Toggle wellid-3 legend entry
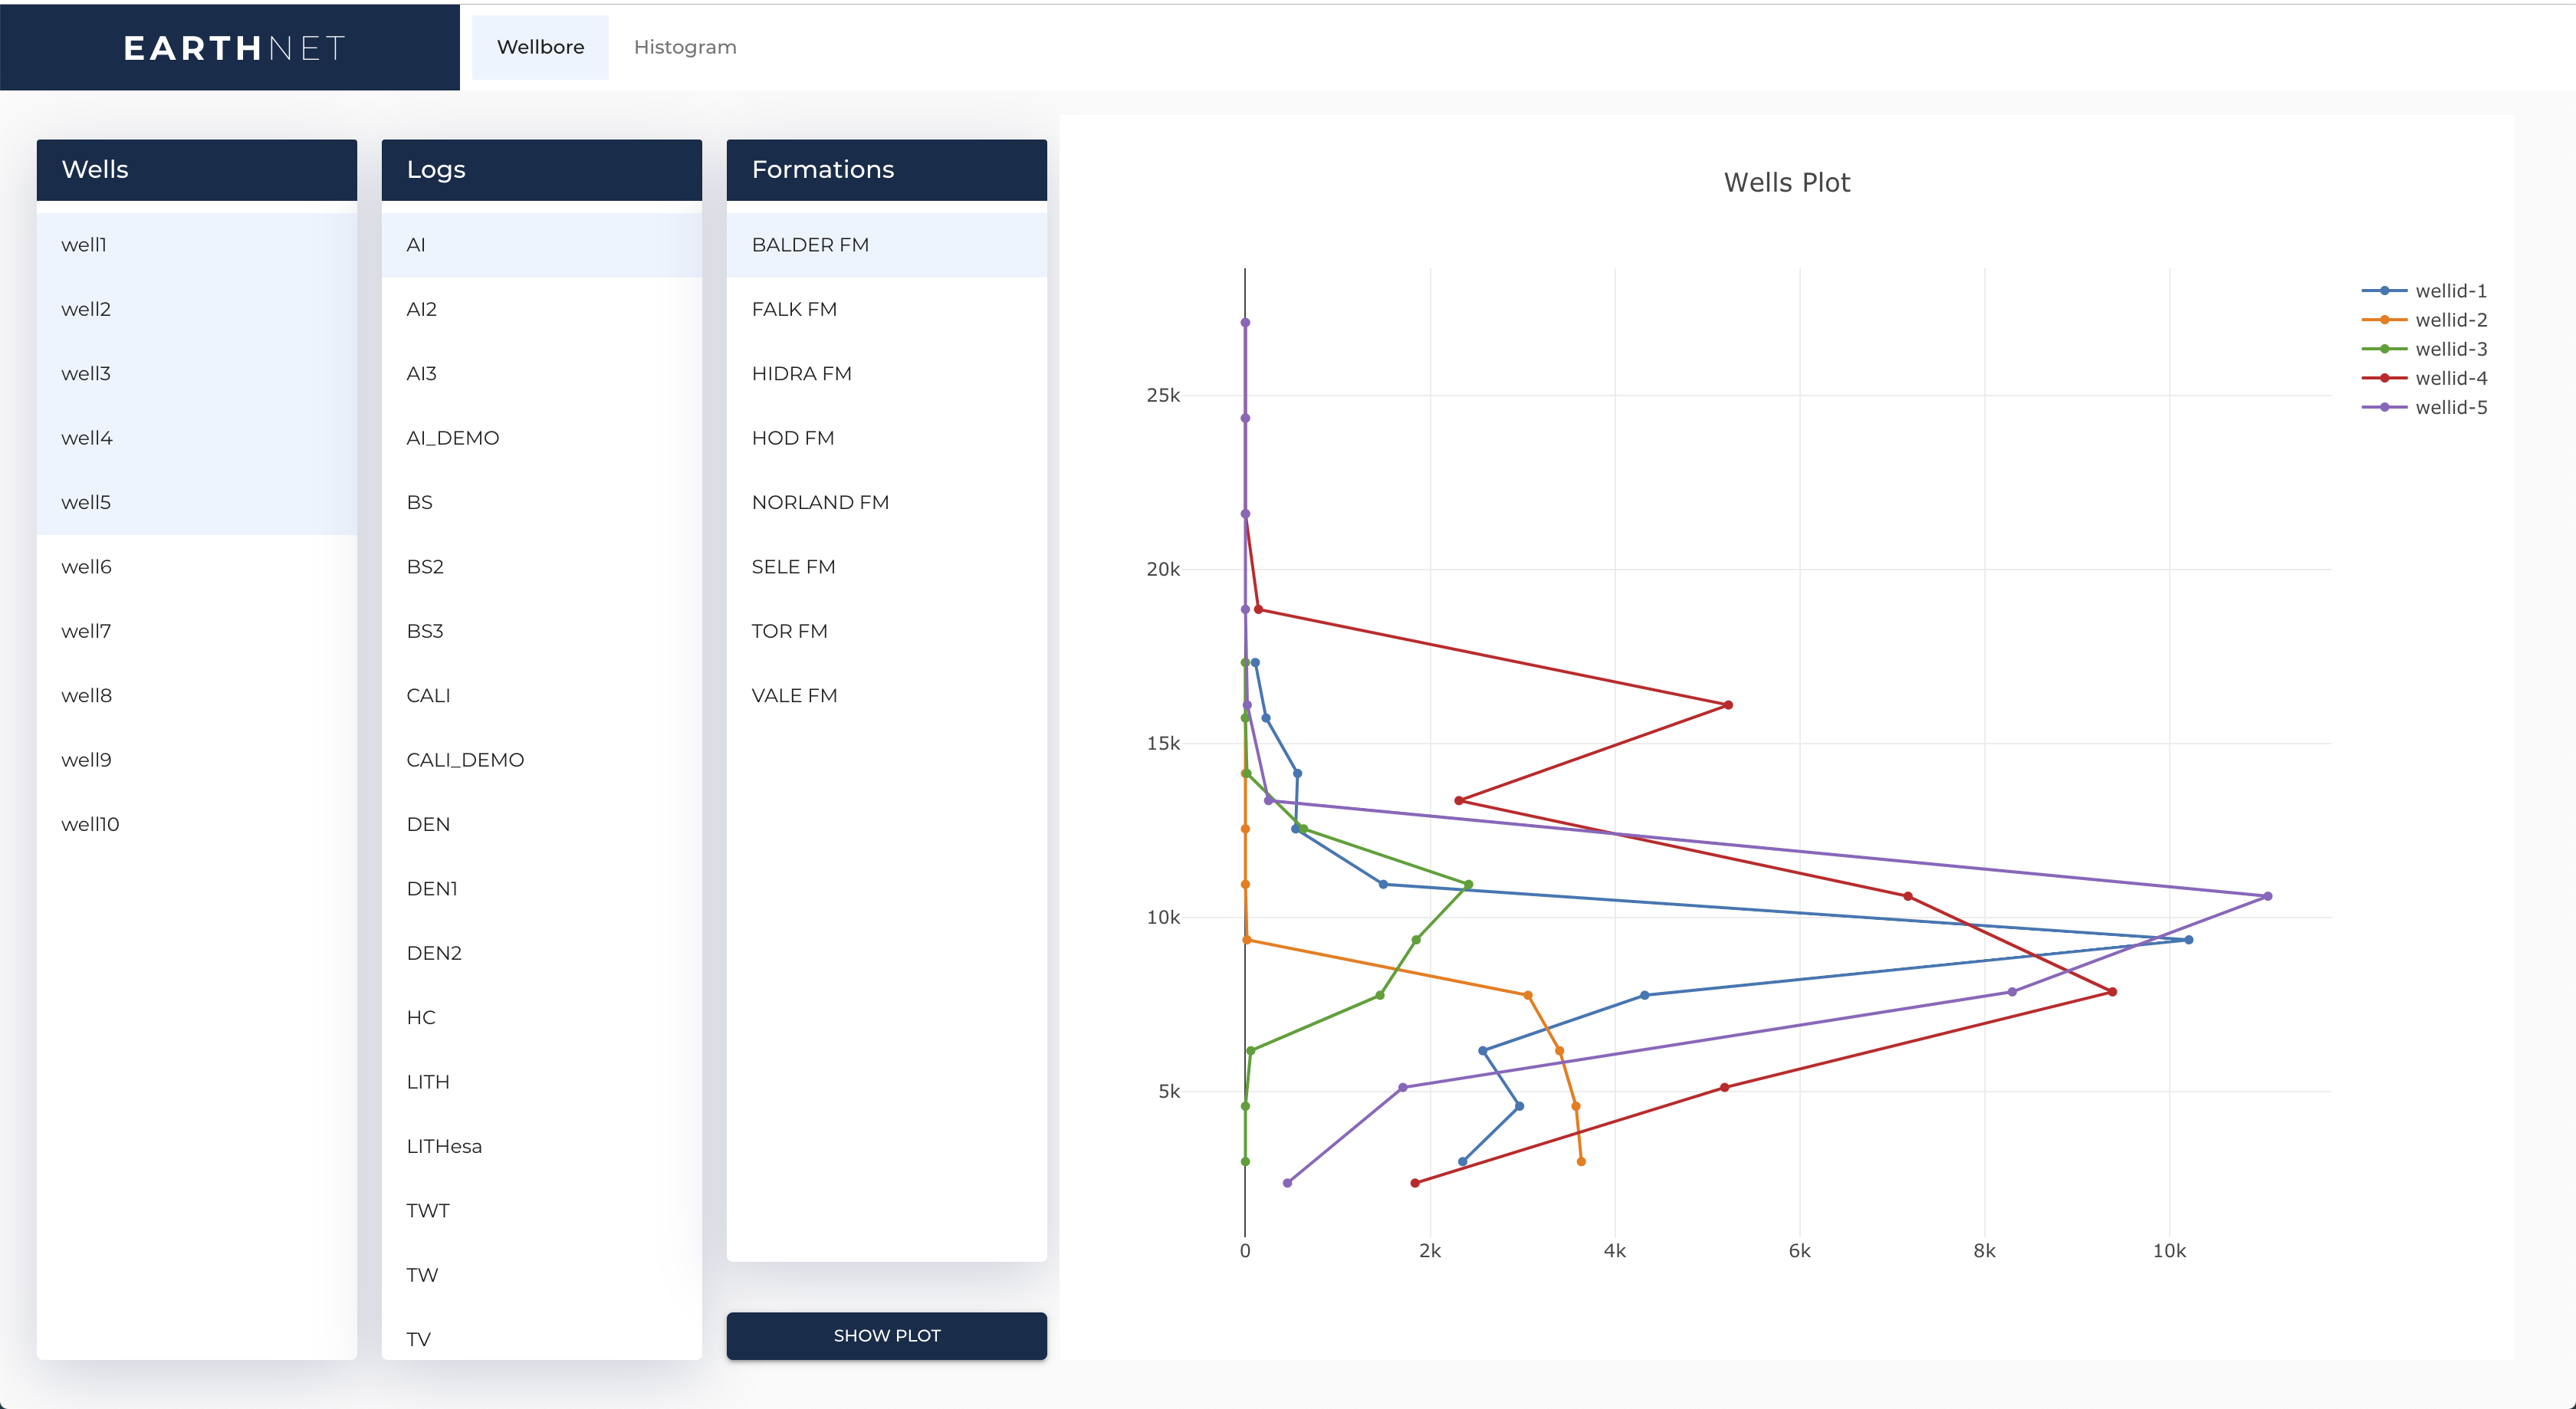The image size is (2576, 1409). point(2450,349)
